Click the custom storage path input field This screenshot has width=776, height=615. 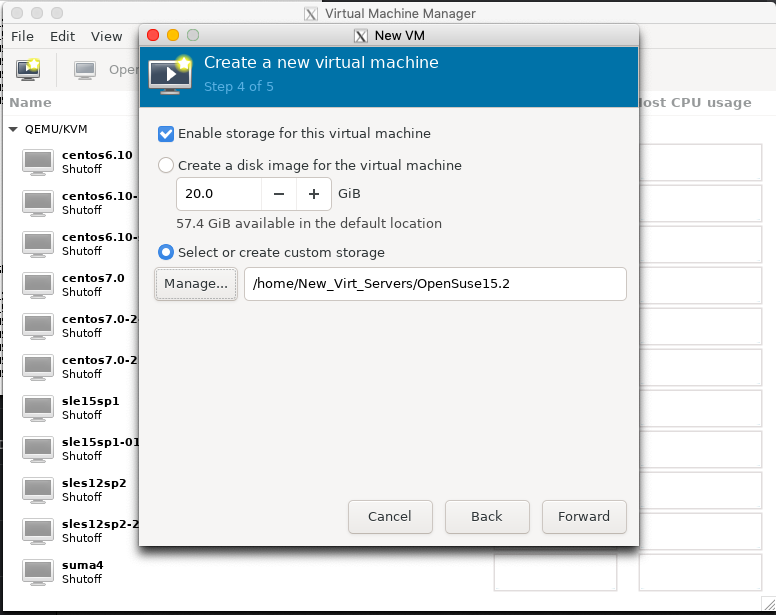pyautogui.click(x=436, y=284)
